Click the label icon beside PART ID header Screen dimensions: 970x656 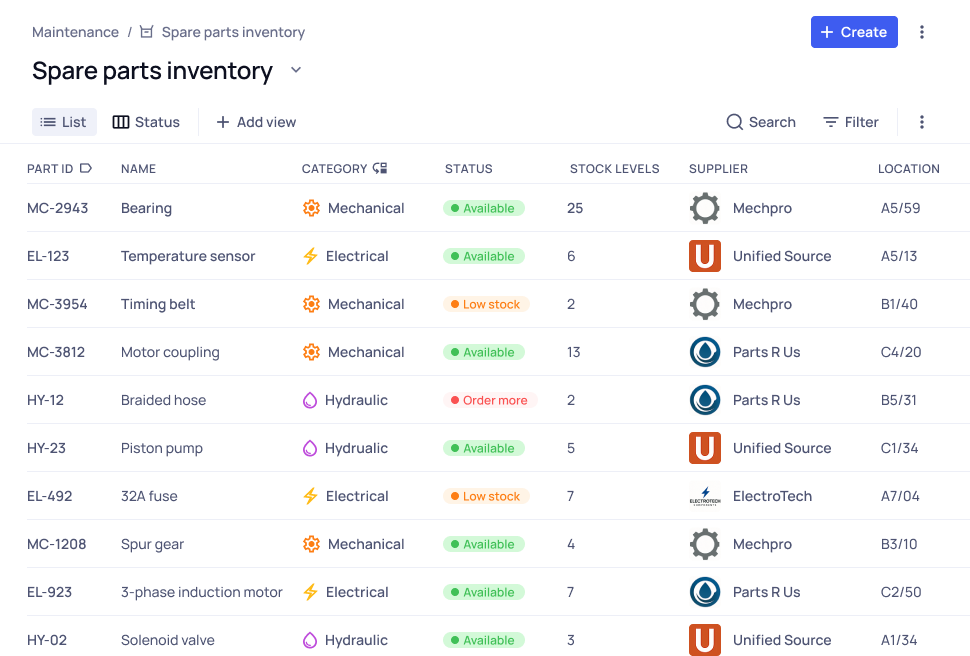[x=86, y=168]
